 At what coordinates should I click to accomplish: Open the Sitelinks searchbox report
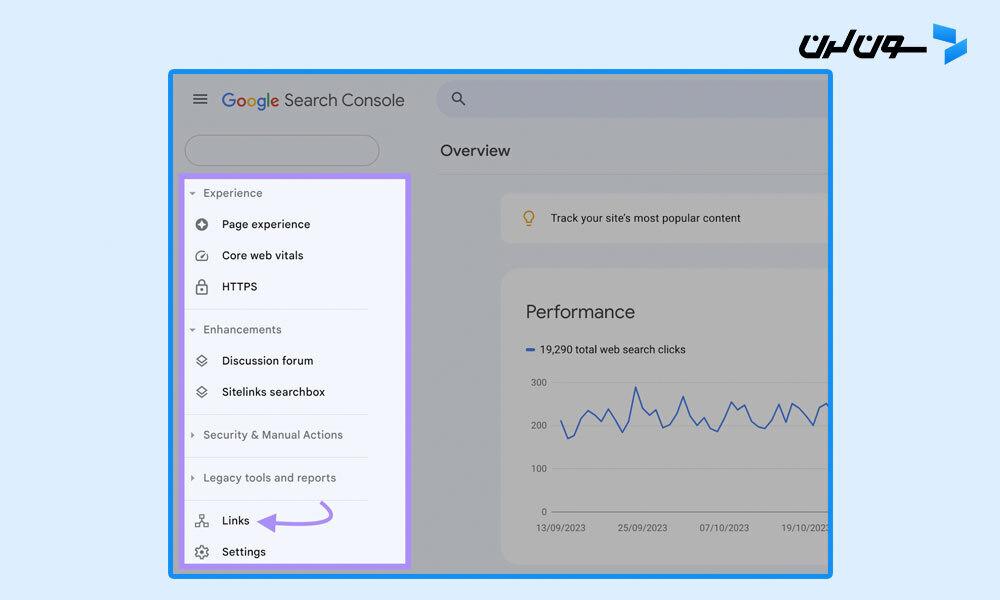tap(274, 392)
